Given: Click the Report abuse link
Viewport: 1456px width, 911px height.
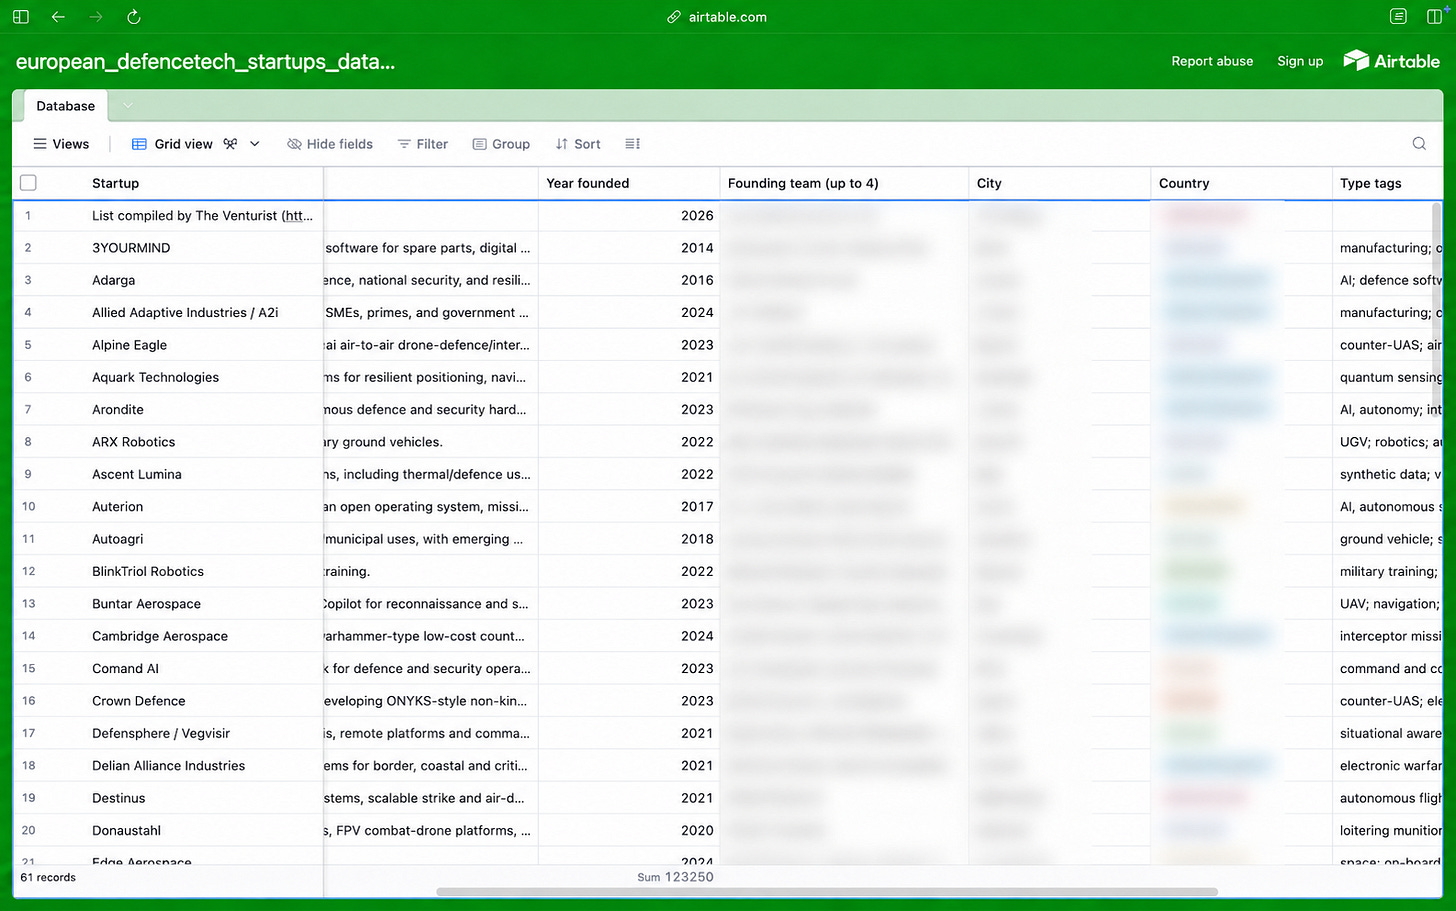Looking at the screenshot, I should tap(1212, 61).
